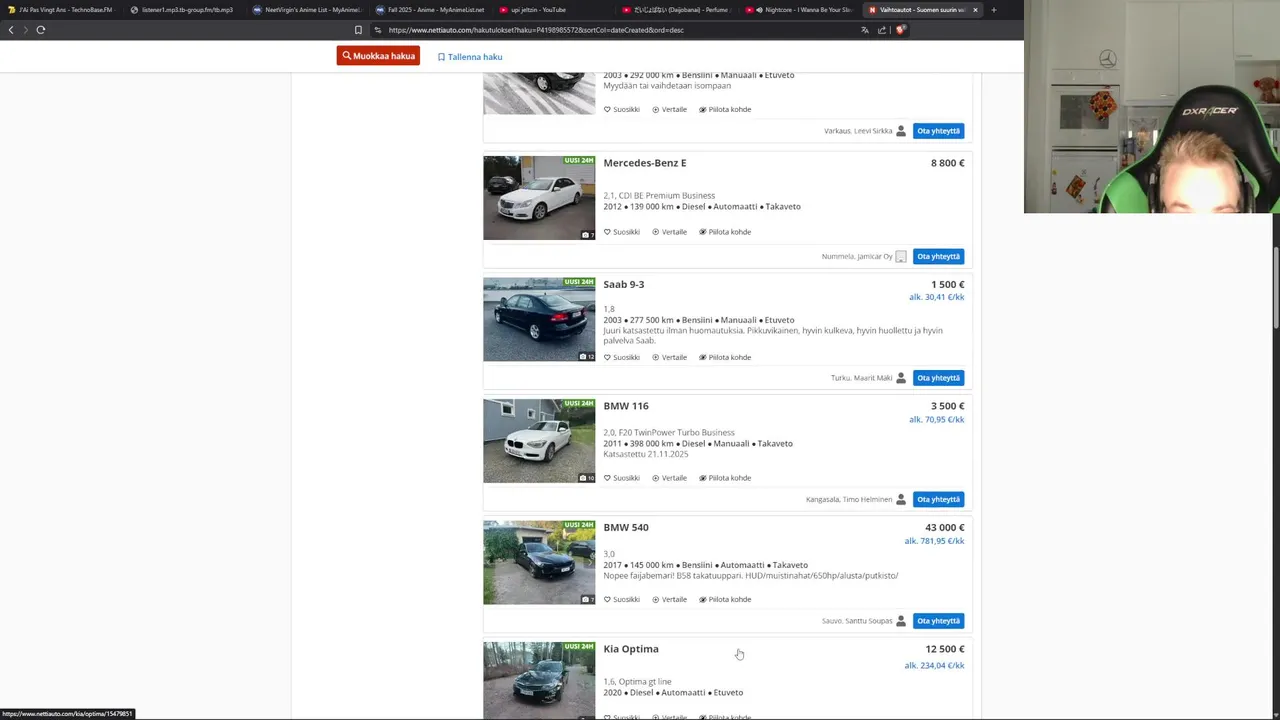Favorite the Saab 9-3 via Suosikki
The height and width of the screenshot is (720, 1280).
tap(622, 357)
